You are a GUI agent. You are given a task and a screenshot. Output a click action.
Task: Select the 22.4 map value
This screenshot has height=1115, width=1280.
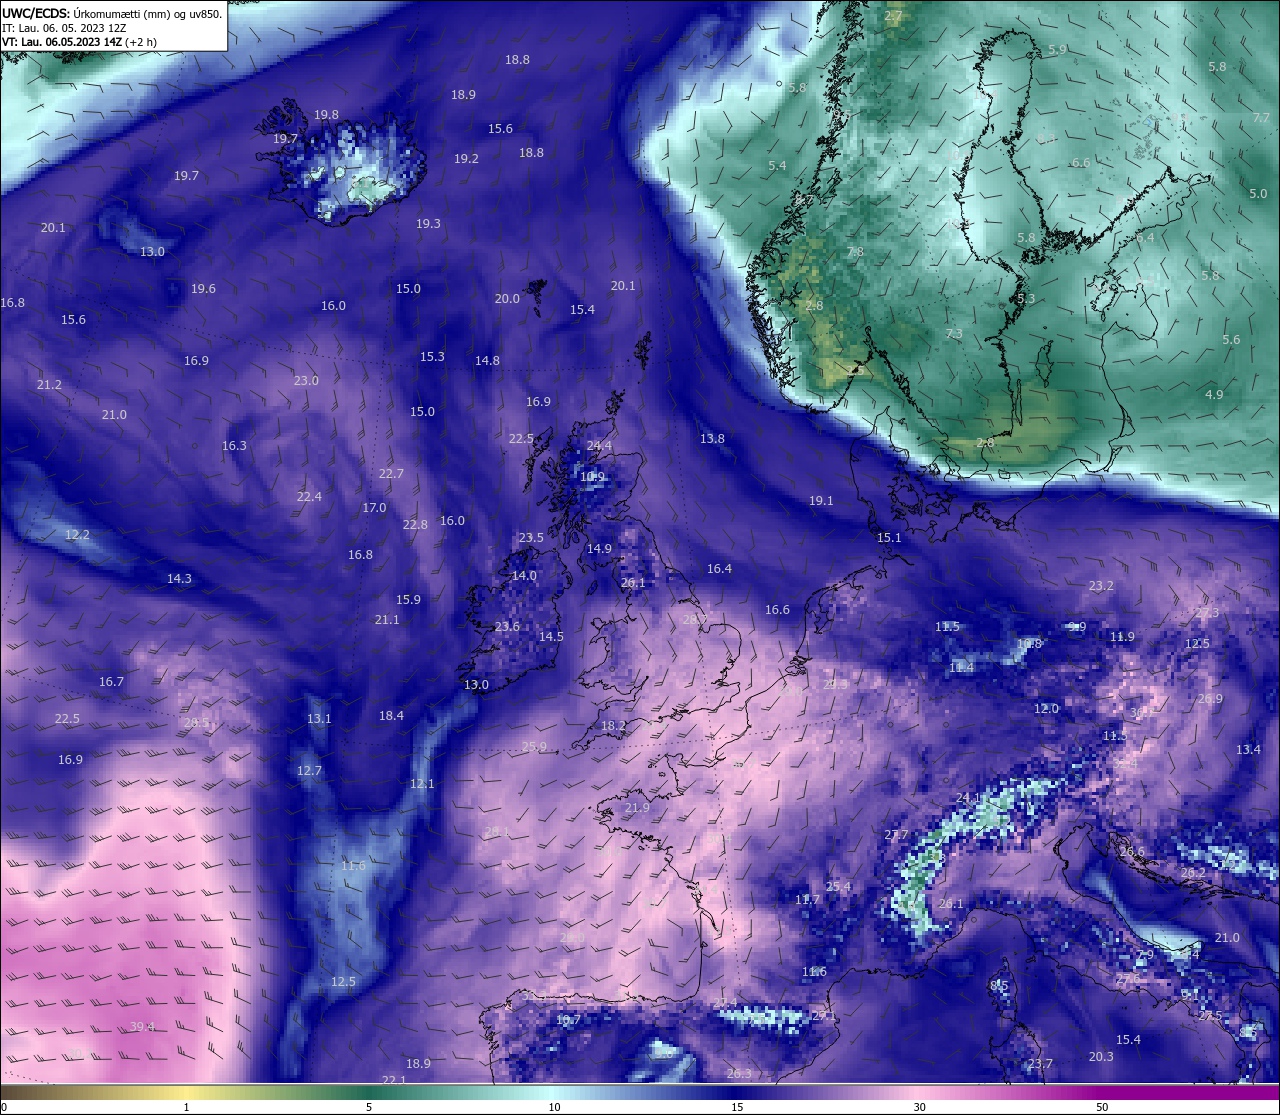[x=309, y=496]
